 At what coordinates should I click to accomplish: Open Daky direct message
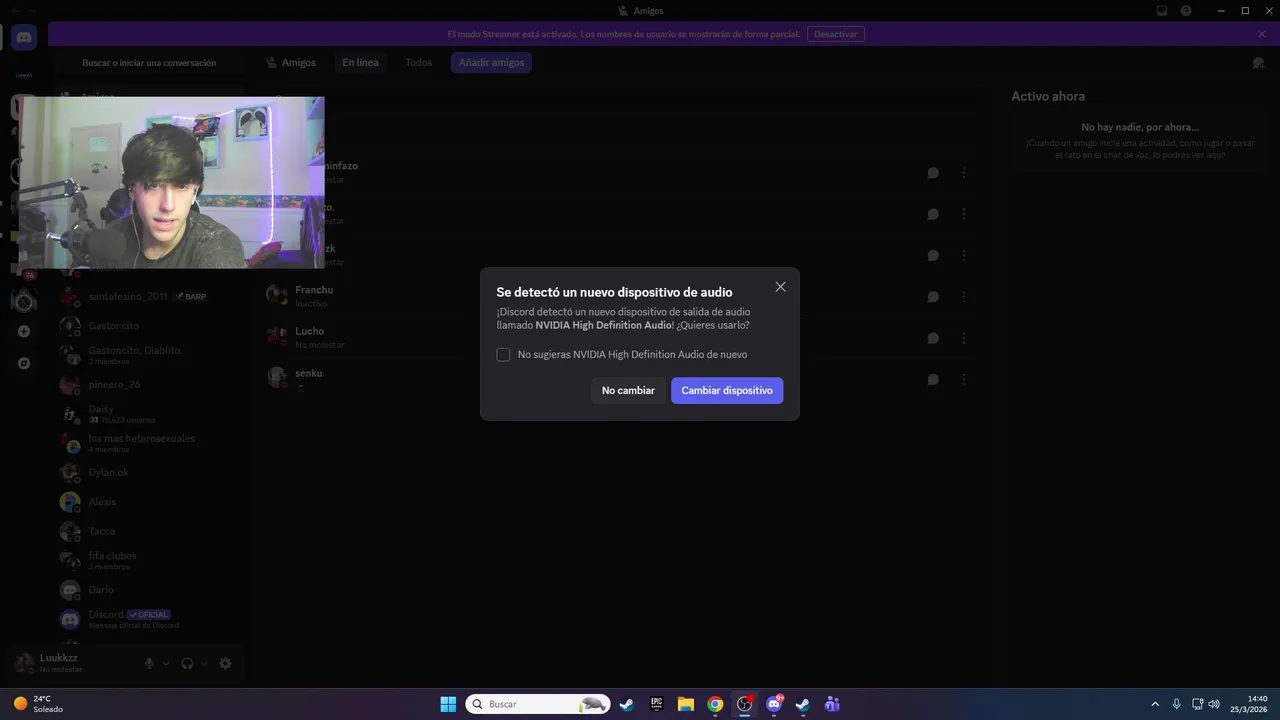pyautogui.click(x=150, y=414)
